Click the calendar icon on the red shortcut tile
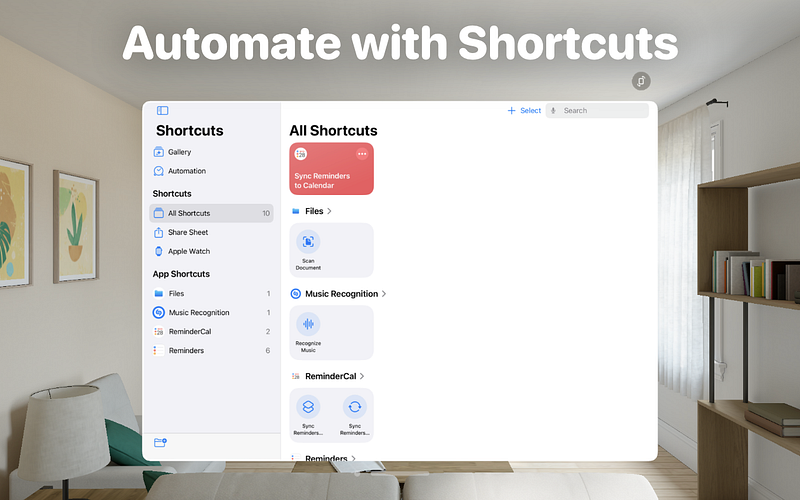The height and width of the screenshot is (500, 800). (301, 154)
